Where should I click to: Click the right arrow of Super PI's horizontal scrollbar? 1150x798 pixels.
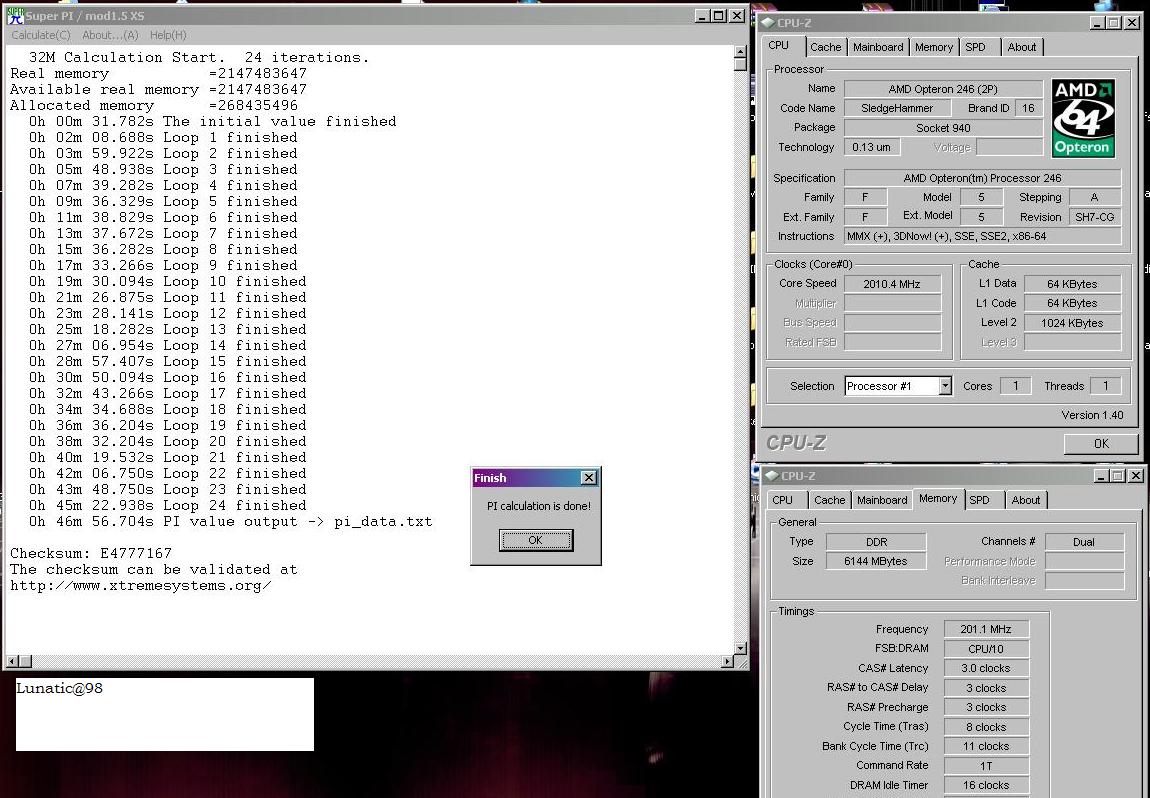tap(727, 662)
